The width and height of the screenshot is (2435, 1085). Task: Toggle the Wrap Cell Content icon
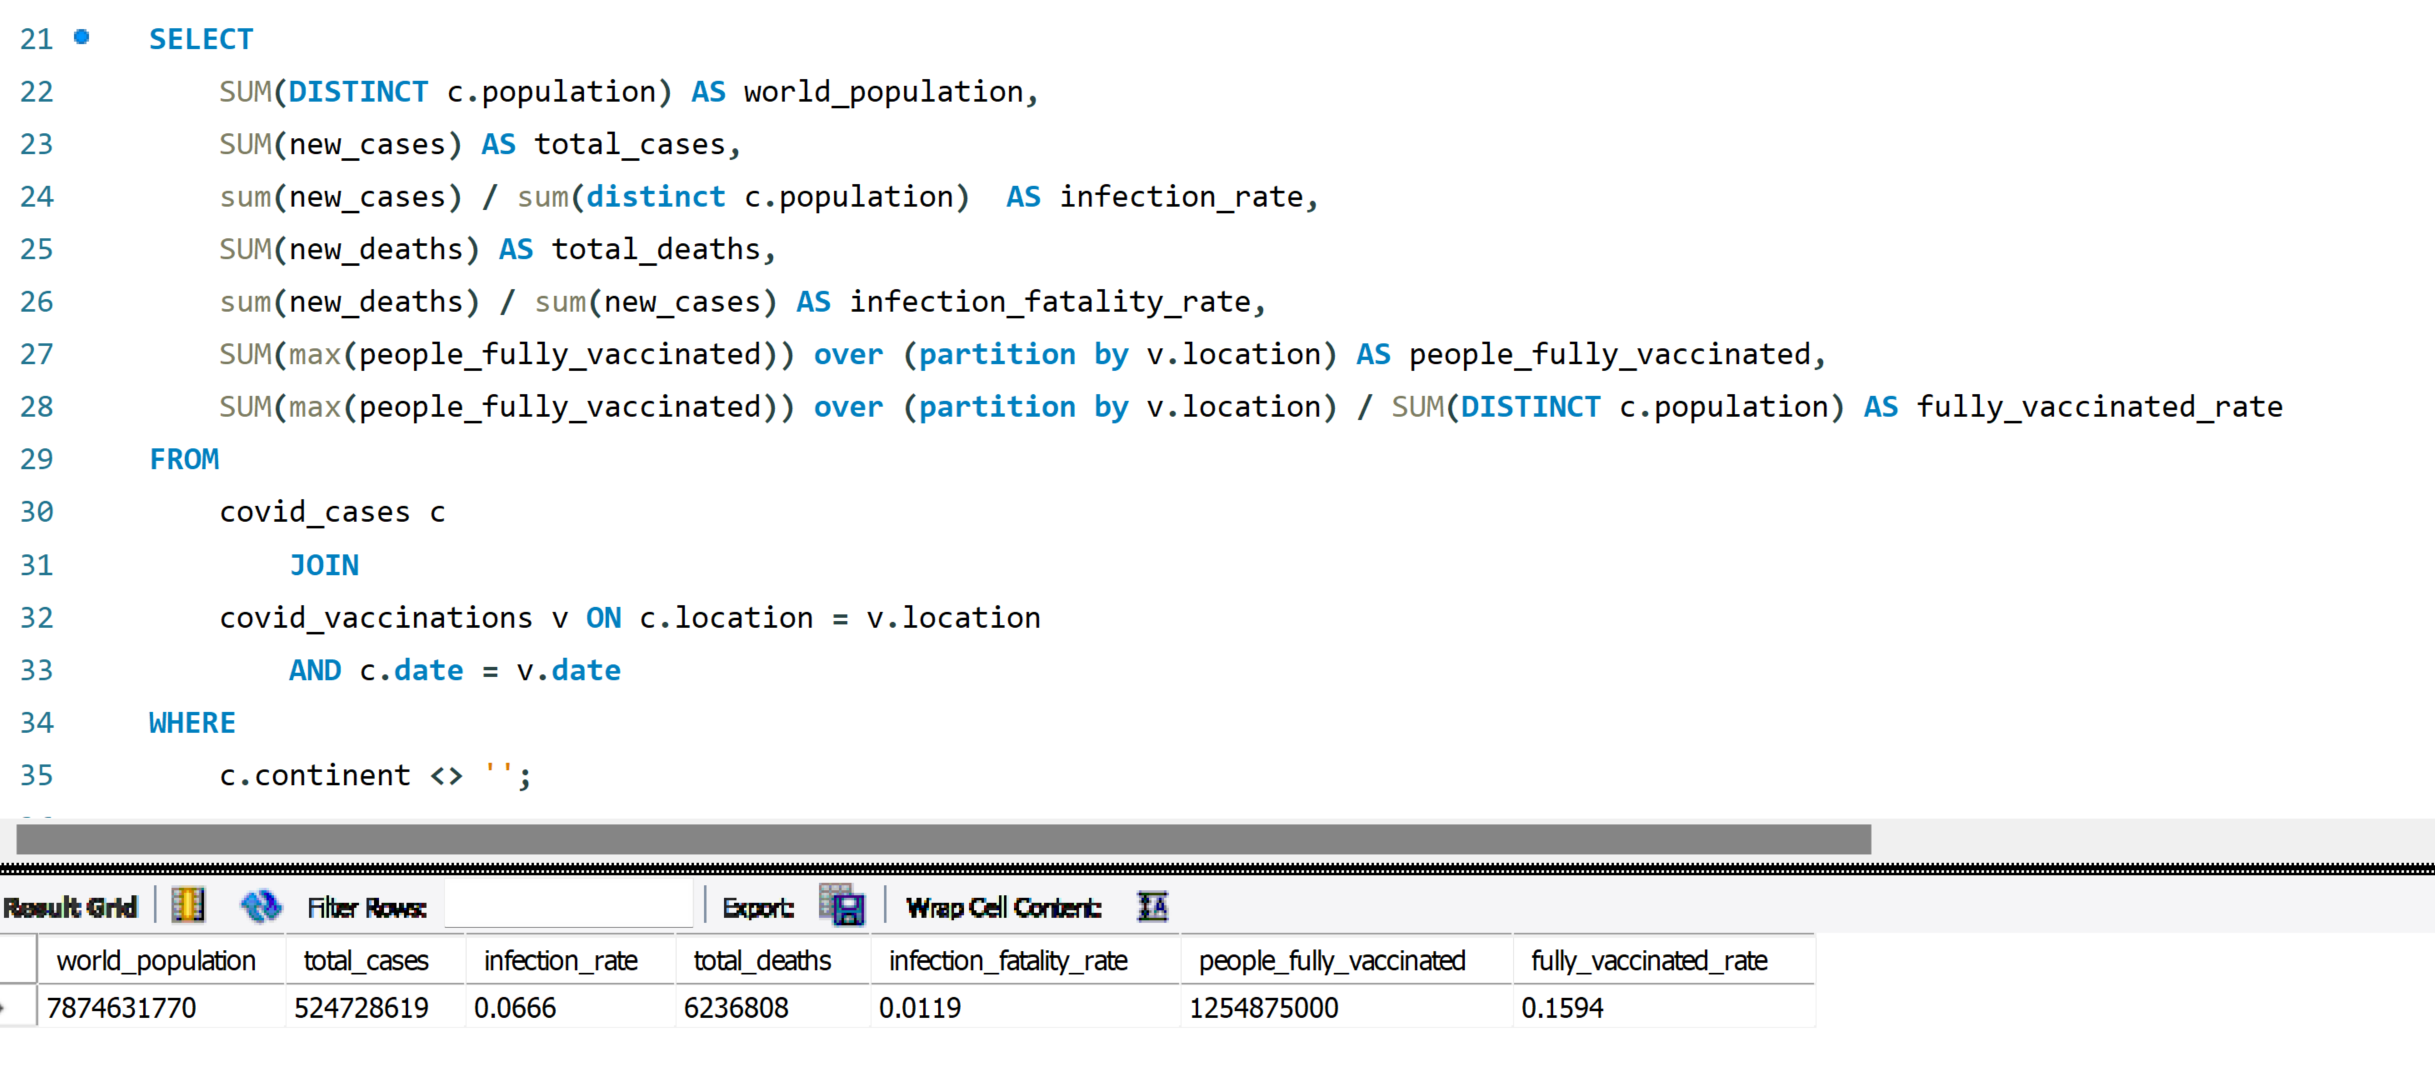[1152, 906]
